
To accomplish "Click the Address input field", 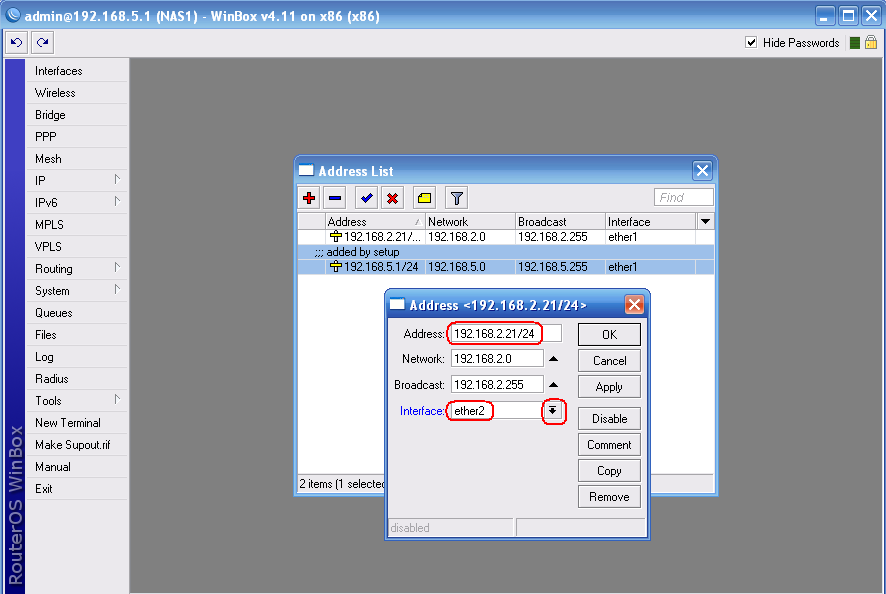I will pyautogui.click(x=506, y=333).
